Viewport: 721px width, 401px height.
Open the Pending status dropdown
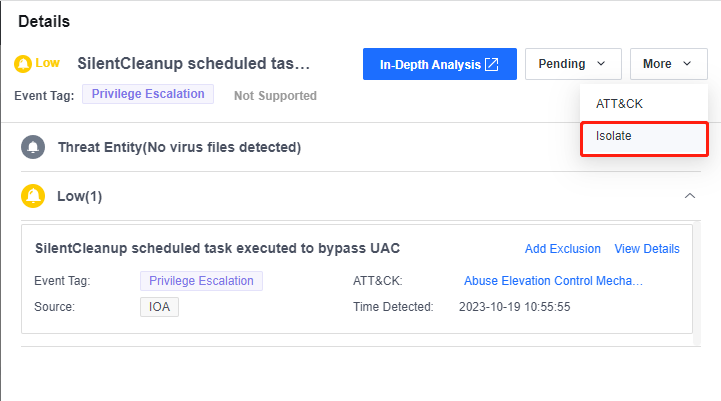pyautogui.click(x=572, y=64)
